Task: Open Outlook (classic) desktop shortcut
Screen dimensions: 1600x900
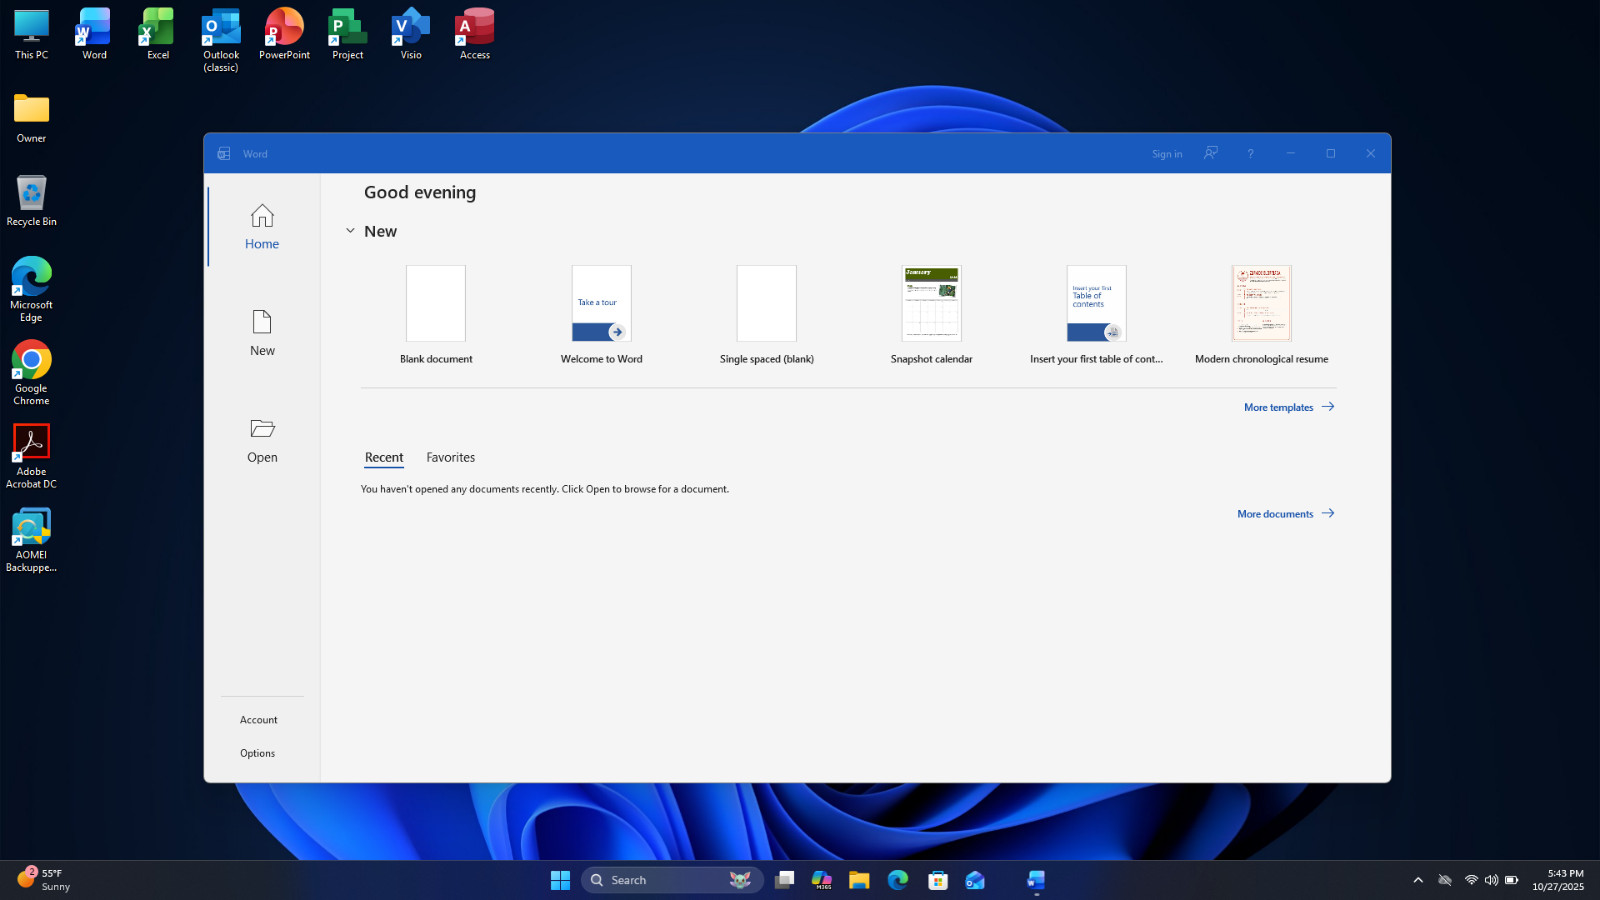Action: pyautogui.click(x=221, y=41)
